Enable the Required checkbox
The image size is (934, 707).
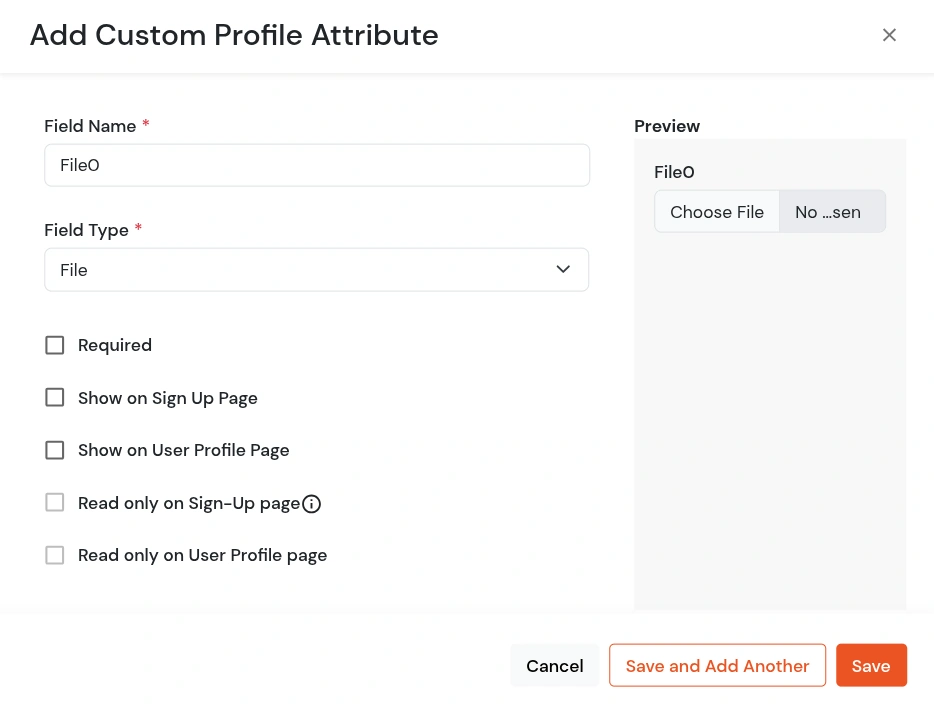(55, 345)
